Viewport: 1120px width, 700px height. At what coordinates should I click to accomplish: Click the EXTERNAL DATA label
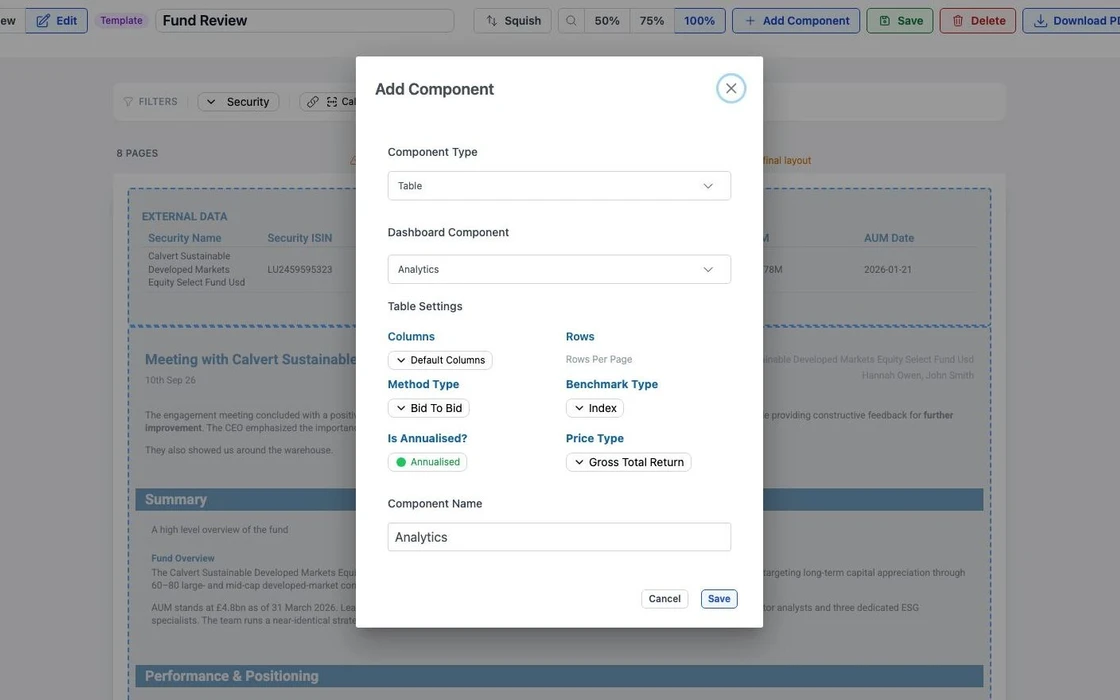pos(184,216)
